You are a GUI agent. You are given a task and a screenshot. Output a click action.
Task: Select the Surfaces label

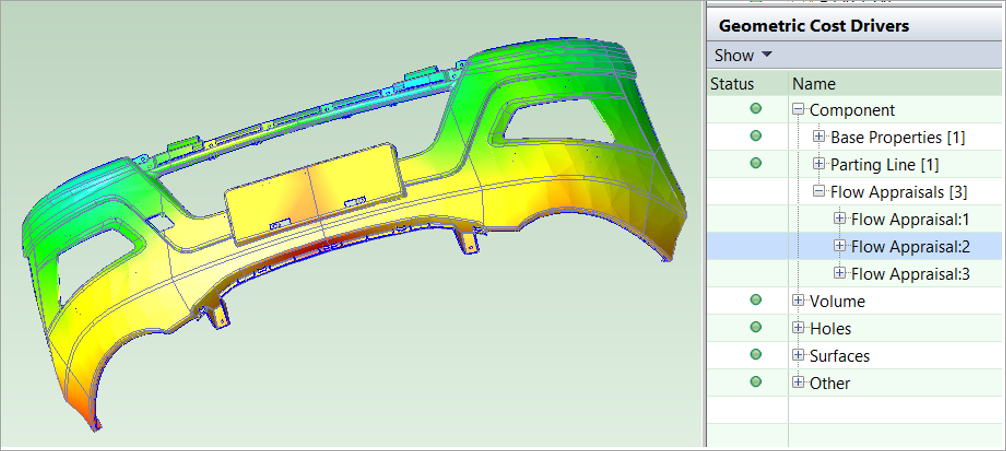click(x=840, y=355)
